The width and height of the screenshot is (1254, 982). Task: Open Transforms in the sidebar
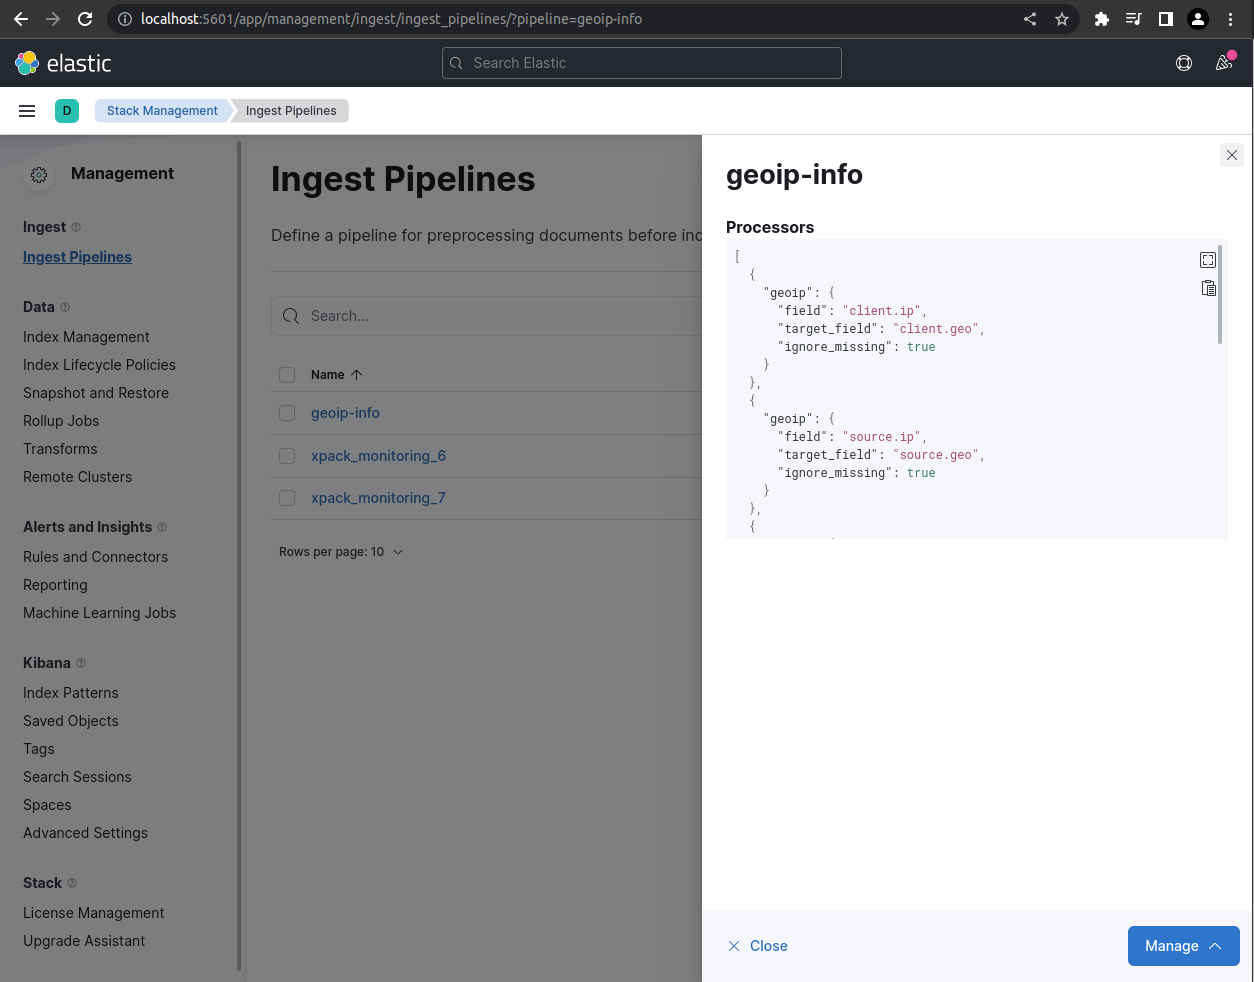[x=60, y=449]
